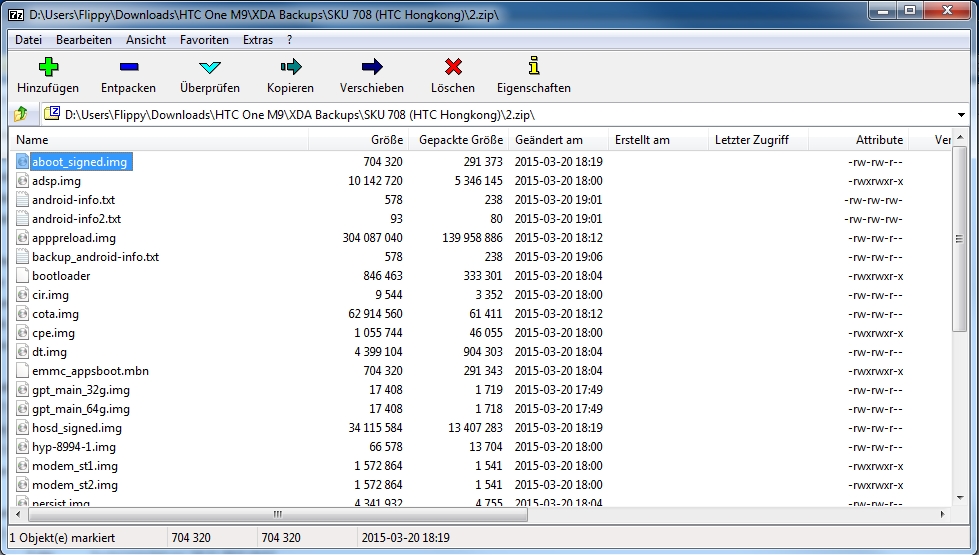Click the green plus Hinzufügen icon
The height and width of the screenshot is (555, 979).
48,68
